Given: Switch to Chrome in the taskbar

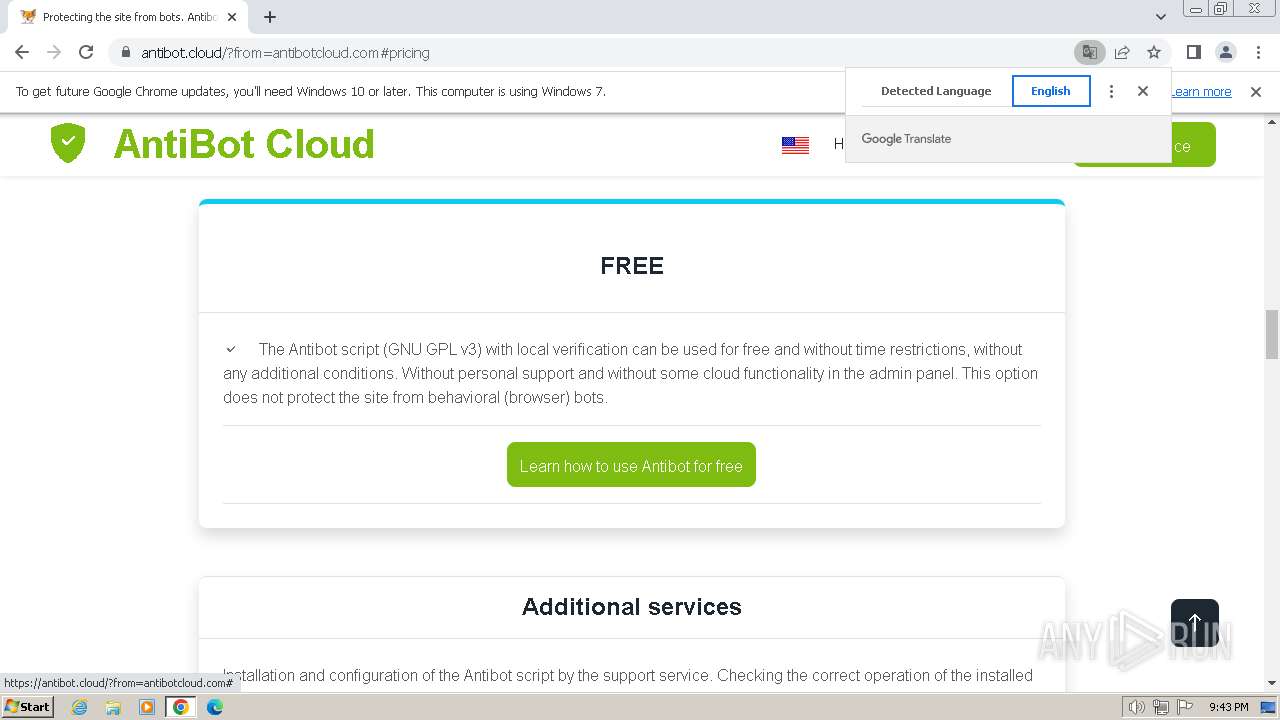Looking at the screenshot, I should tap(181, 707).
